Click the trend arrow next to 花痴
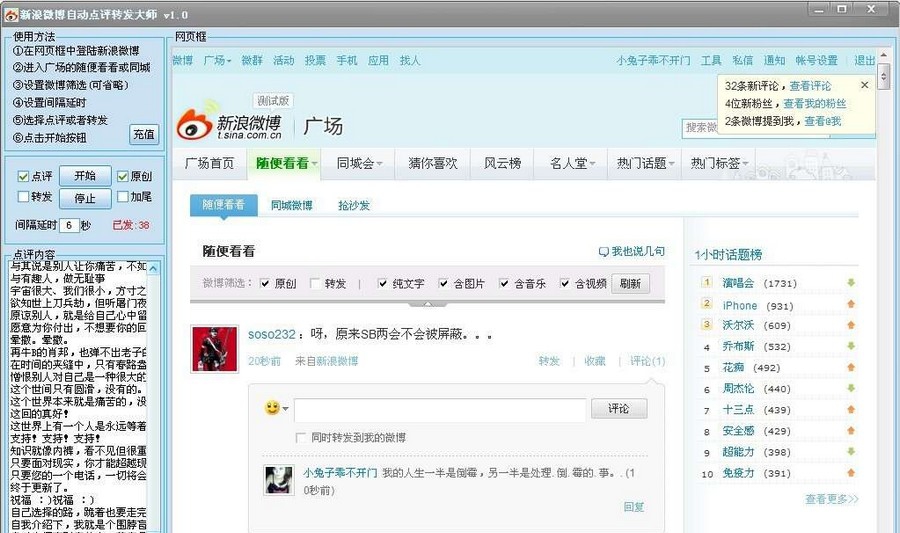This screenshot has width=900, height=533. pyautogui.click(x=851, y=367)
